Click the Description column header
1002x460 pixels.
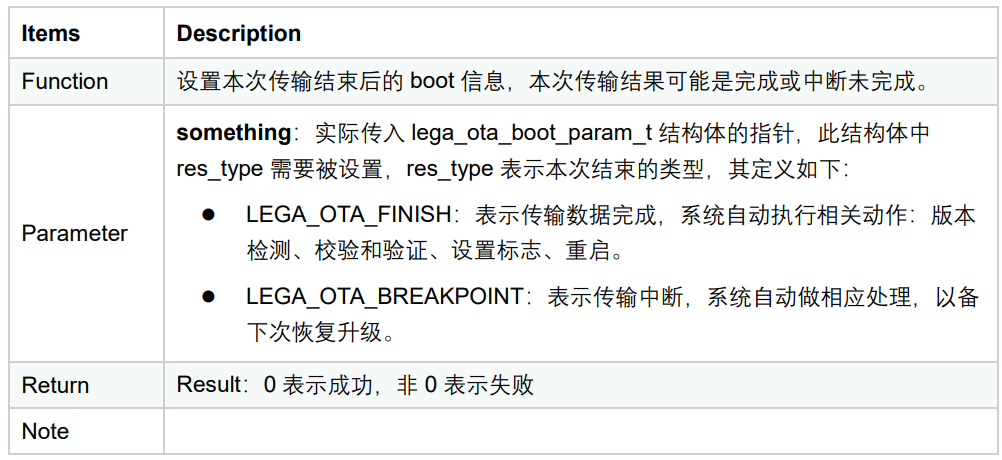(238, 33)
